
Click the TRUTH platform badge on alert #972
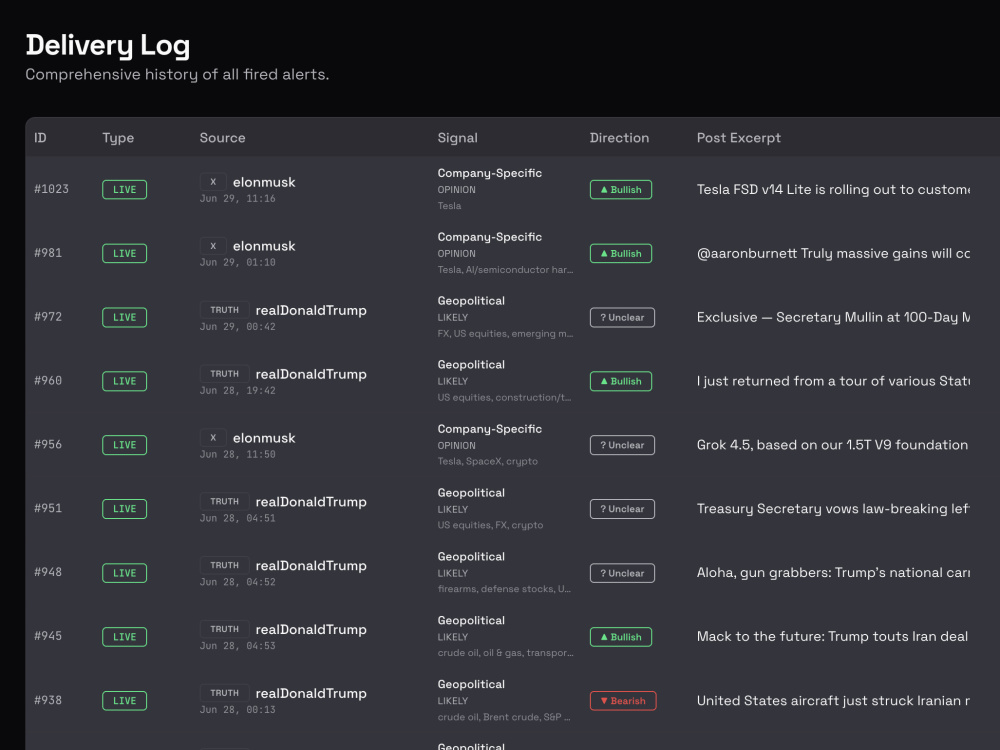click(x=224, y=310)
